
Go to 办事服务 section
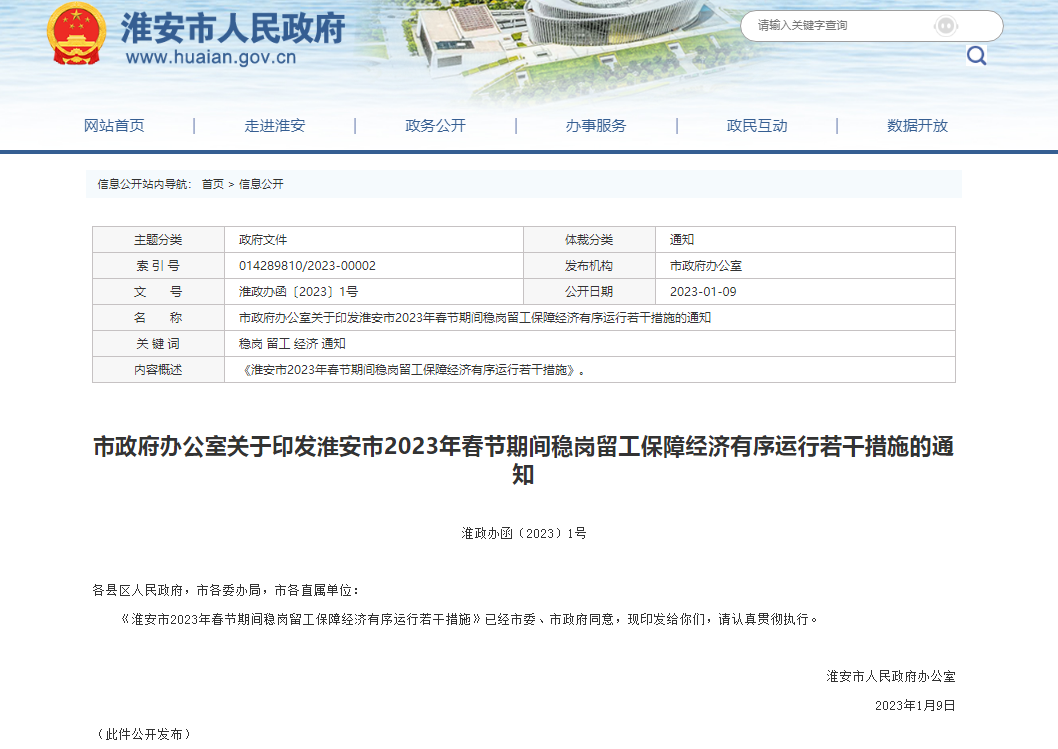pos(596,126)
